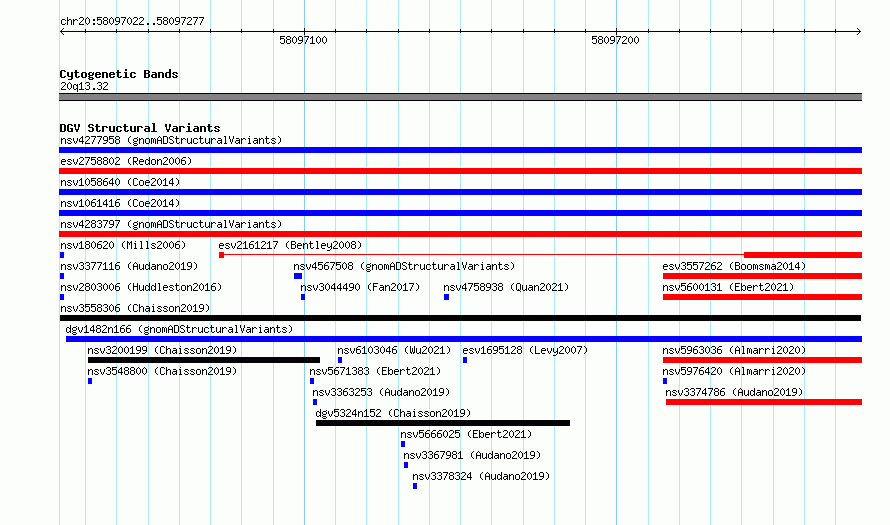Open nsv1061416 (Coe2014) variant label

pyautogui.click(x=120, y=203)
